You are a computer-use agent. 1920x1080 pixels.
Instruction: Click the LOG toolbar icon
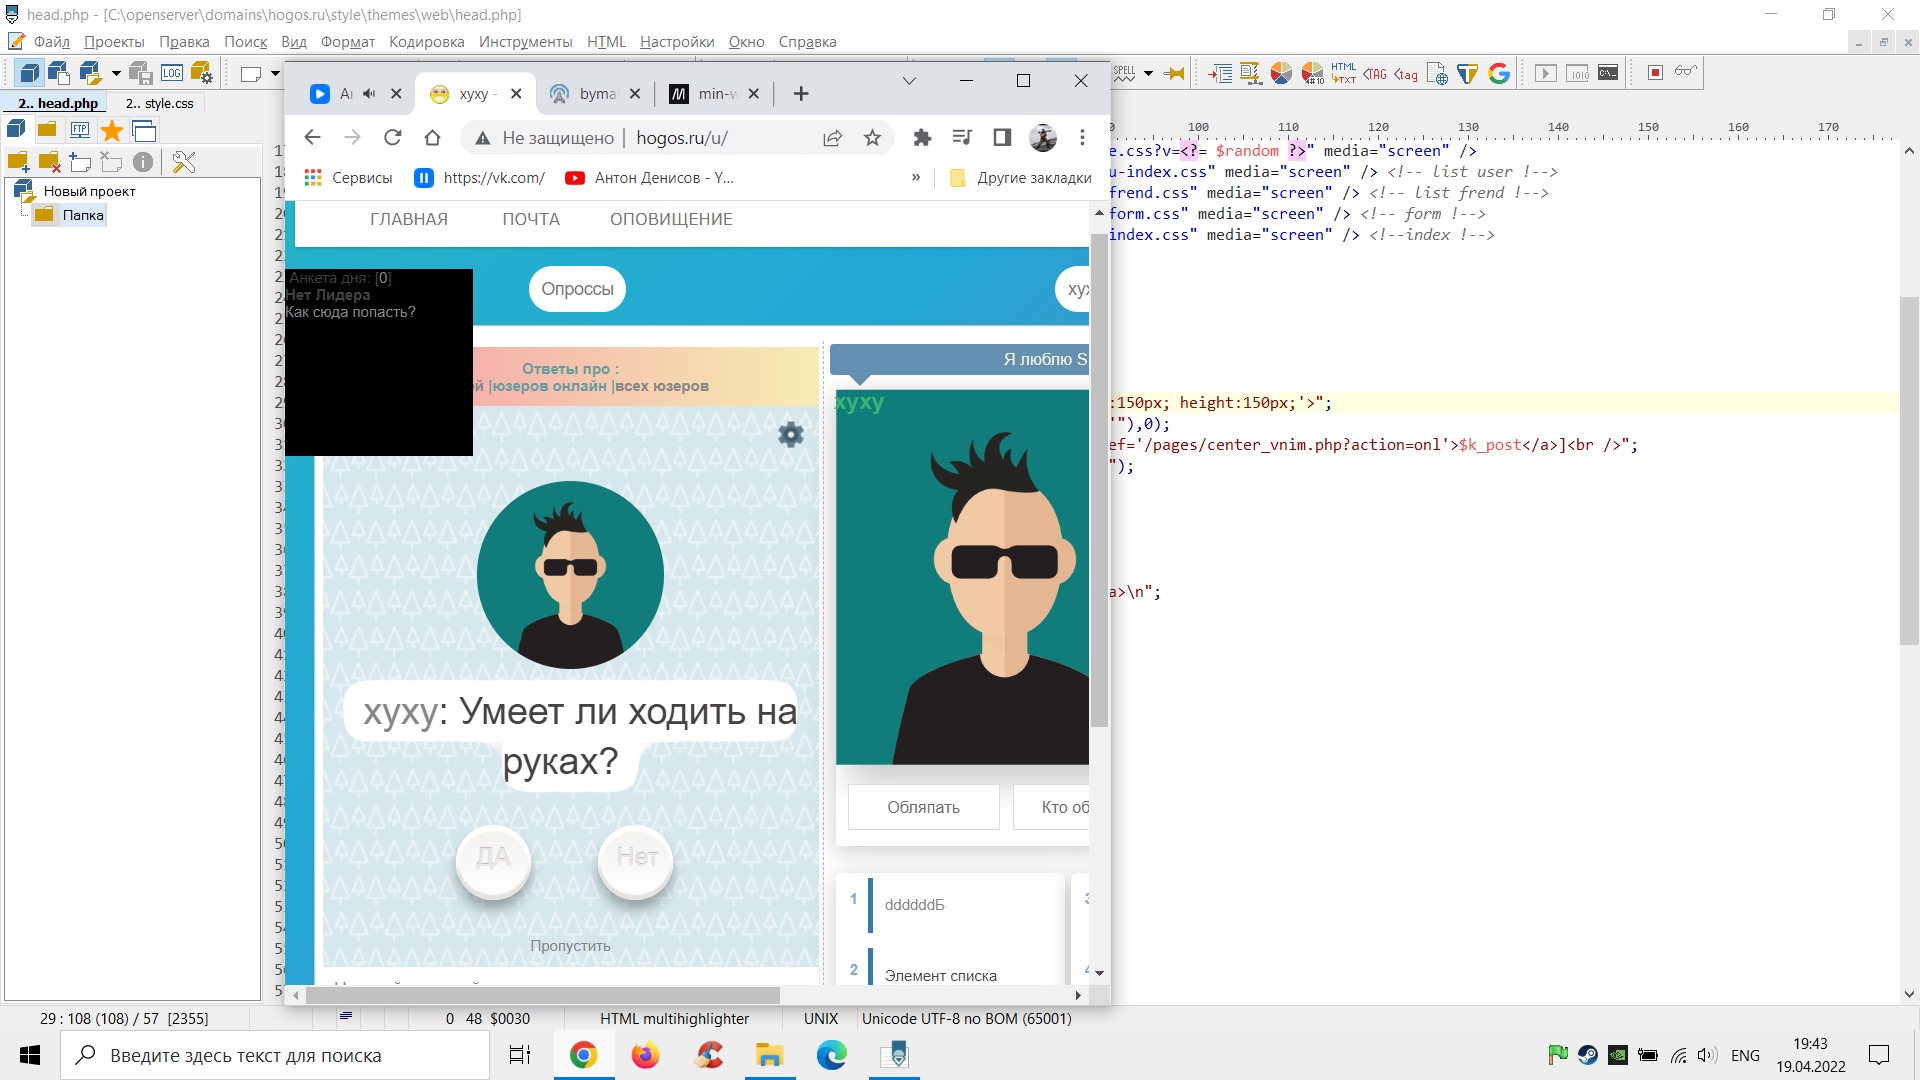(x=172, y=73)
